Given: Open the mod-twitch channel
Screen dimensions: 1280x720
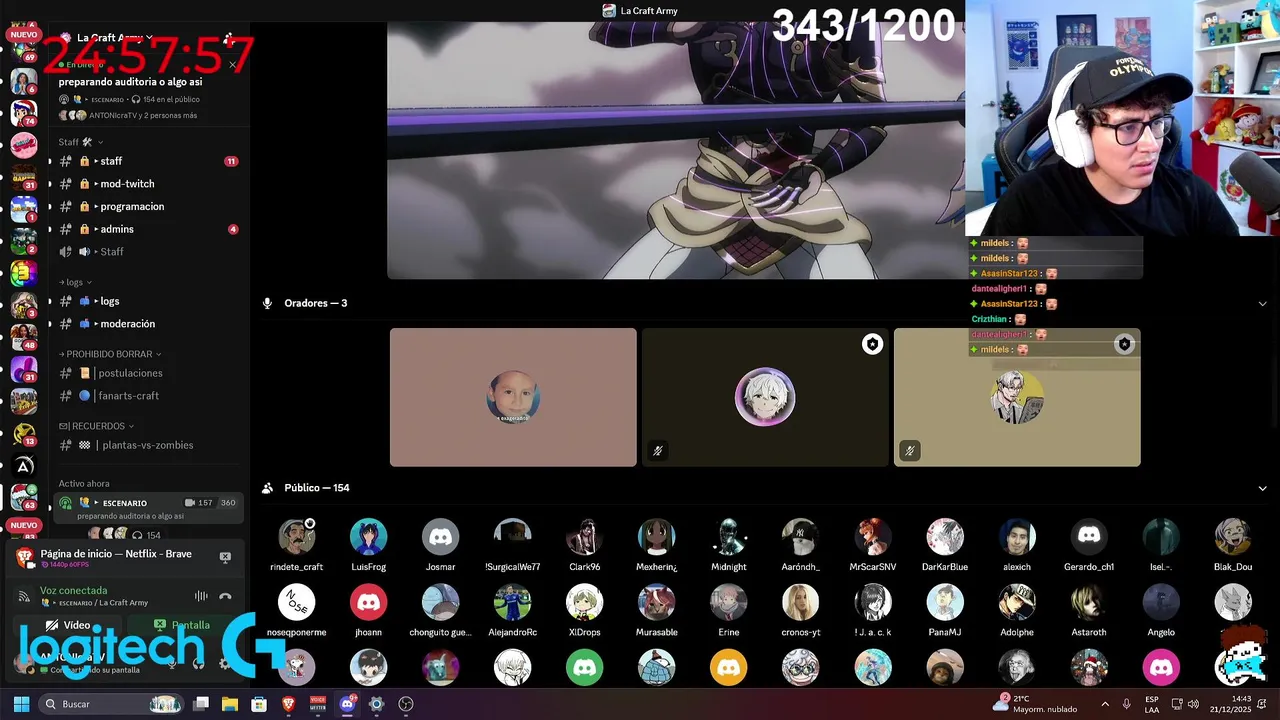Looking at the screenshot, I should pyautogui.click(x=148, y=184).
